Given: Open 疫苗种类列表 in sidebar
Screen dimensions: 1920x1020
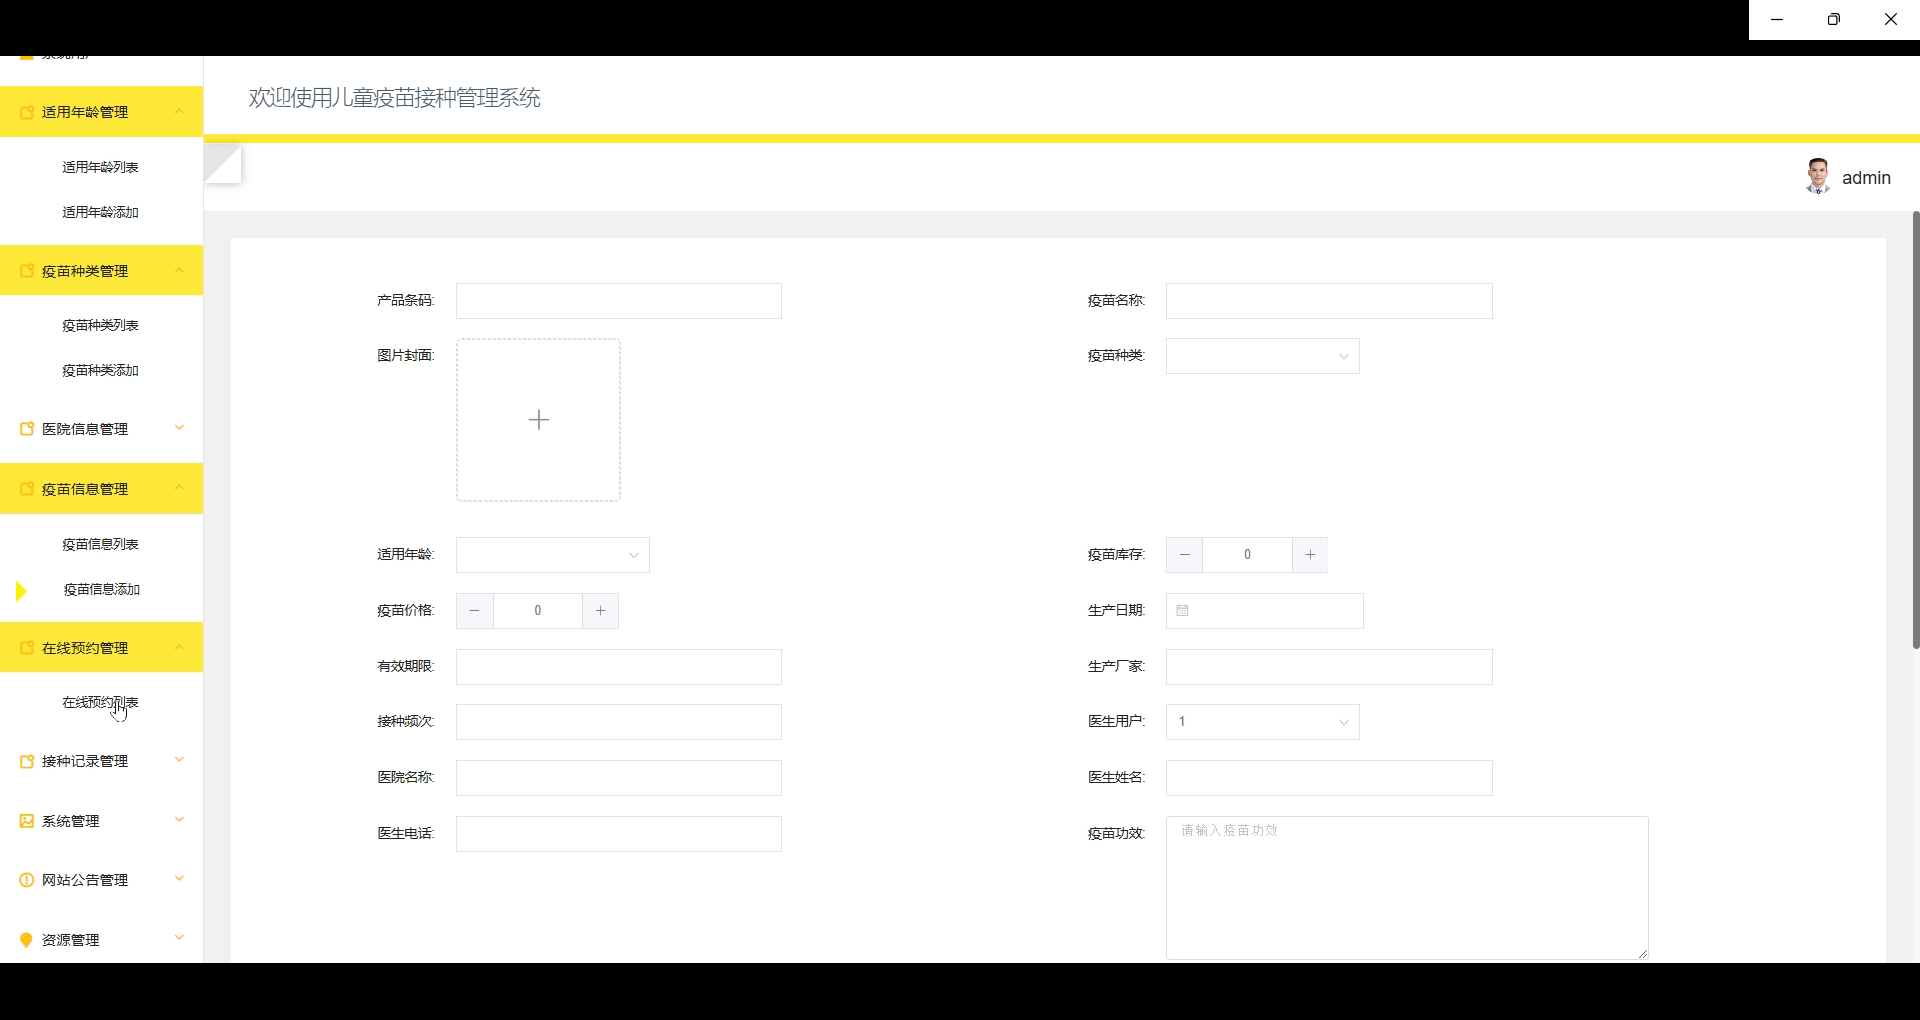Looking at the screenshot, I should click(x=100, y=325).
